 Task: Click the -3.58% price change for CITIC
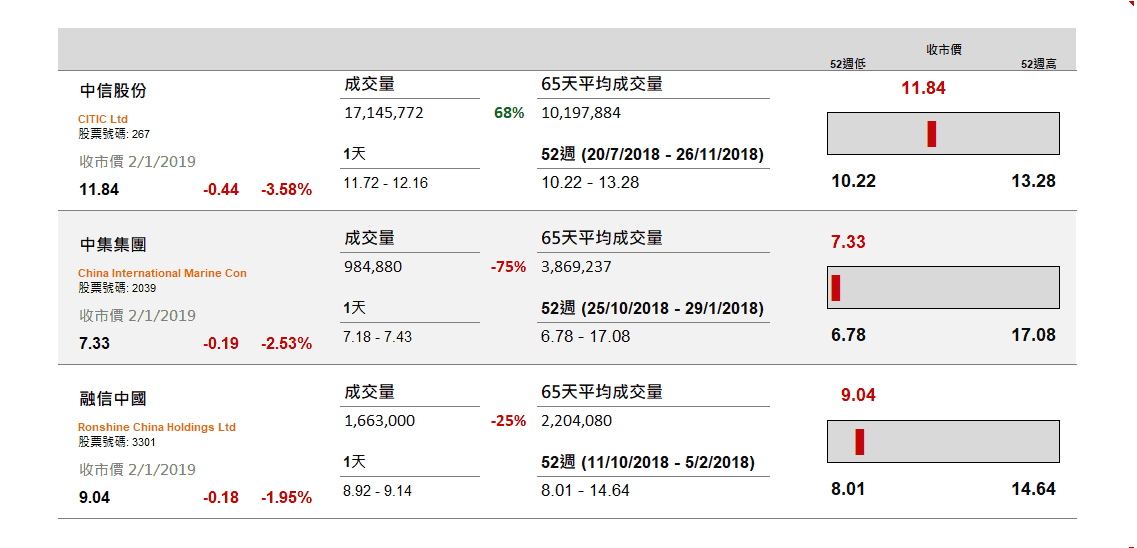point(287,190)
